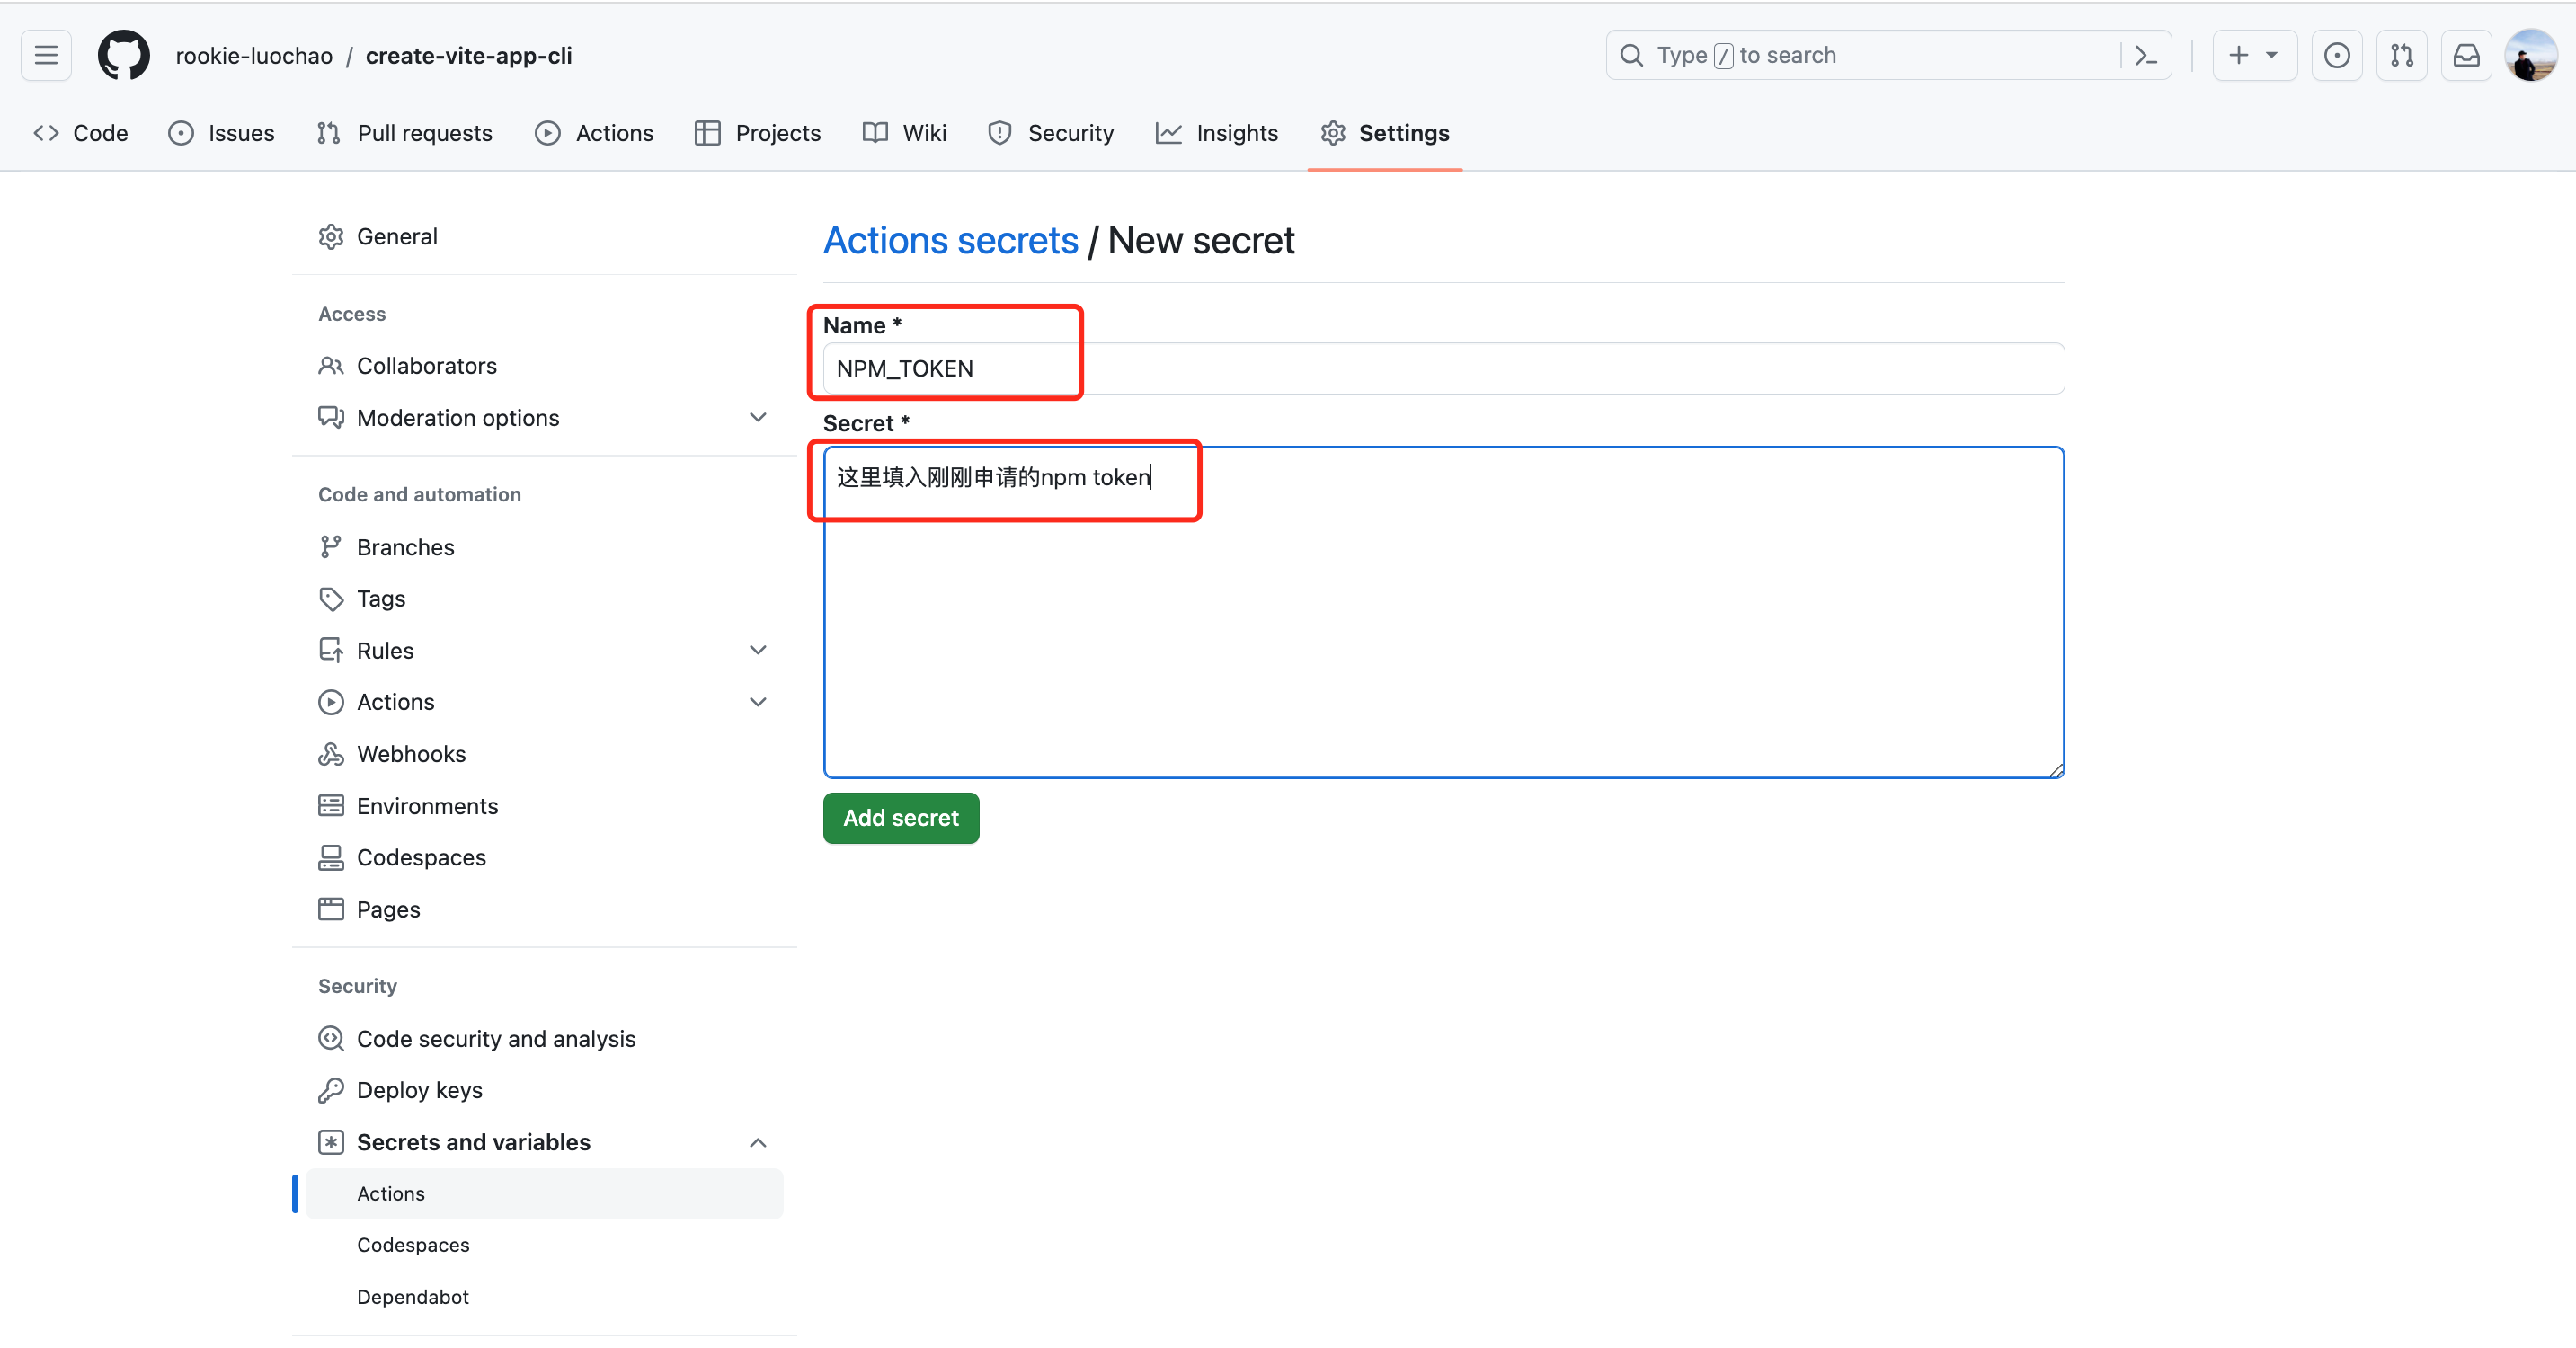Open Tags settings
This screenshot has height=1348, width=2576.
545,599
